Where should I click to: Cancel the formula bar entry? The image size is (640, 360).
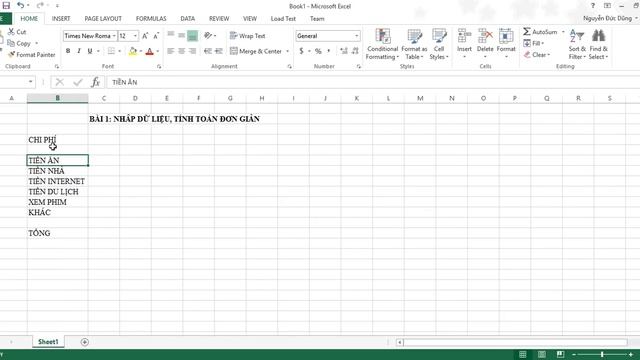click(60, 82)
